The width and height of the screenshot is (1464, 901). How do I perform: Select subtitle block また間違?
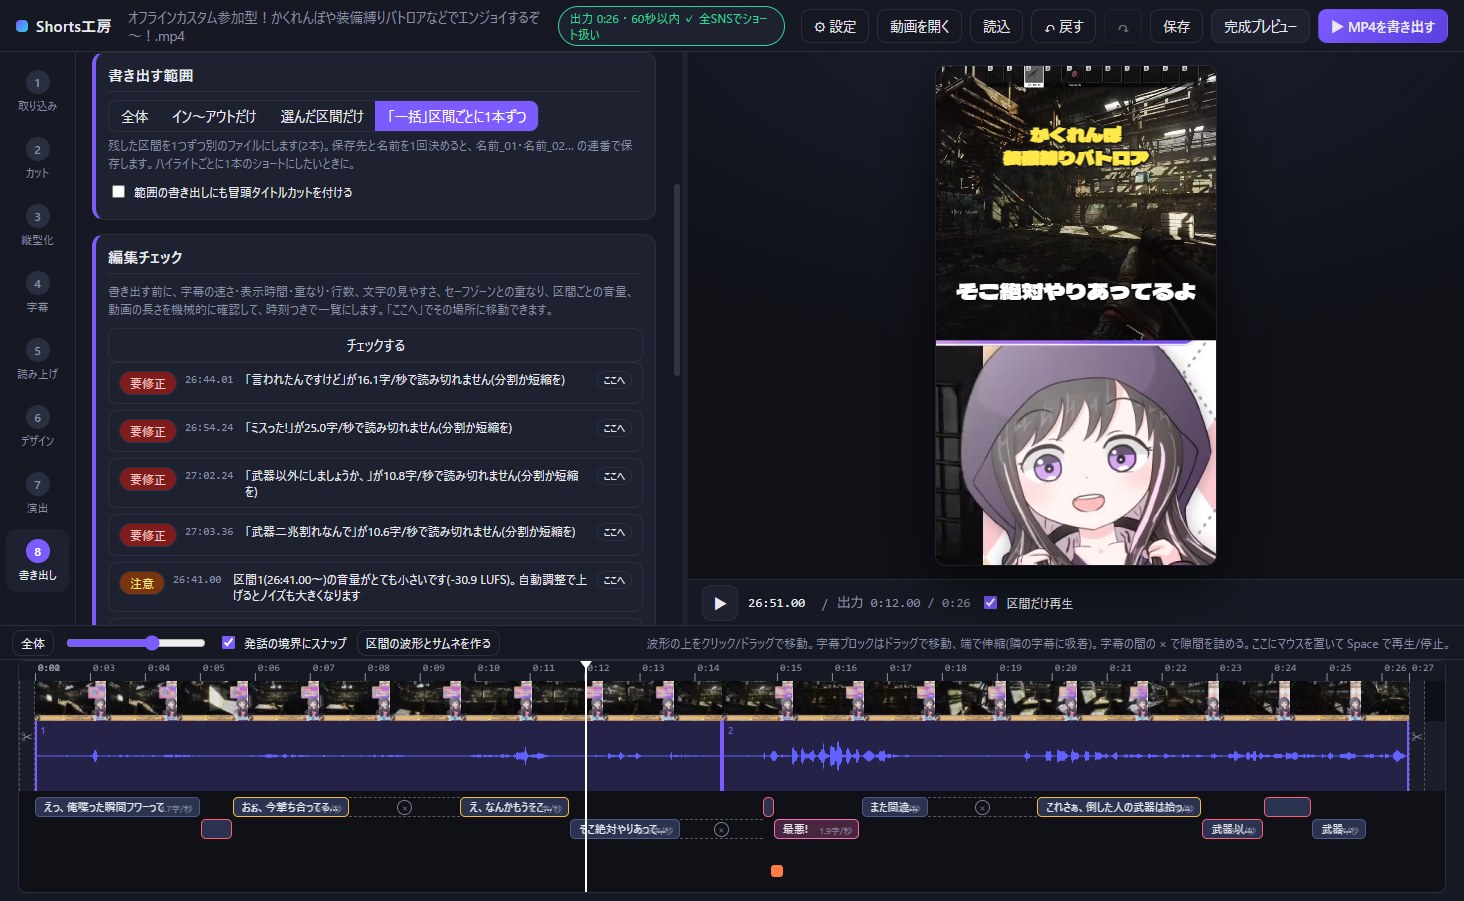point(895,807)
